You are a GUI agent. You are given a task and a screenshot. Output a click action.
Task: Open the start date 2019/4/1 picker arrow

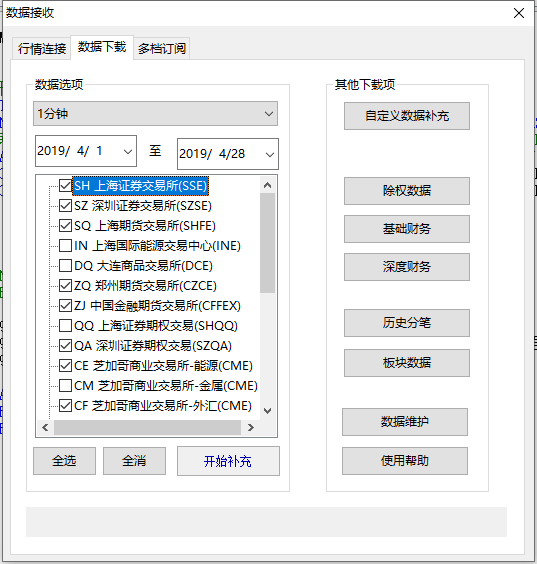(127, 151)
